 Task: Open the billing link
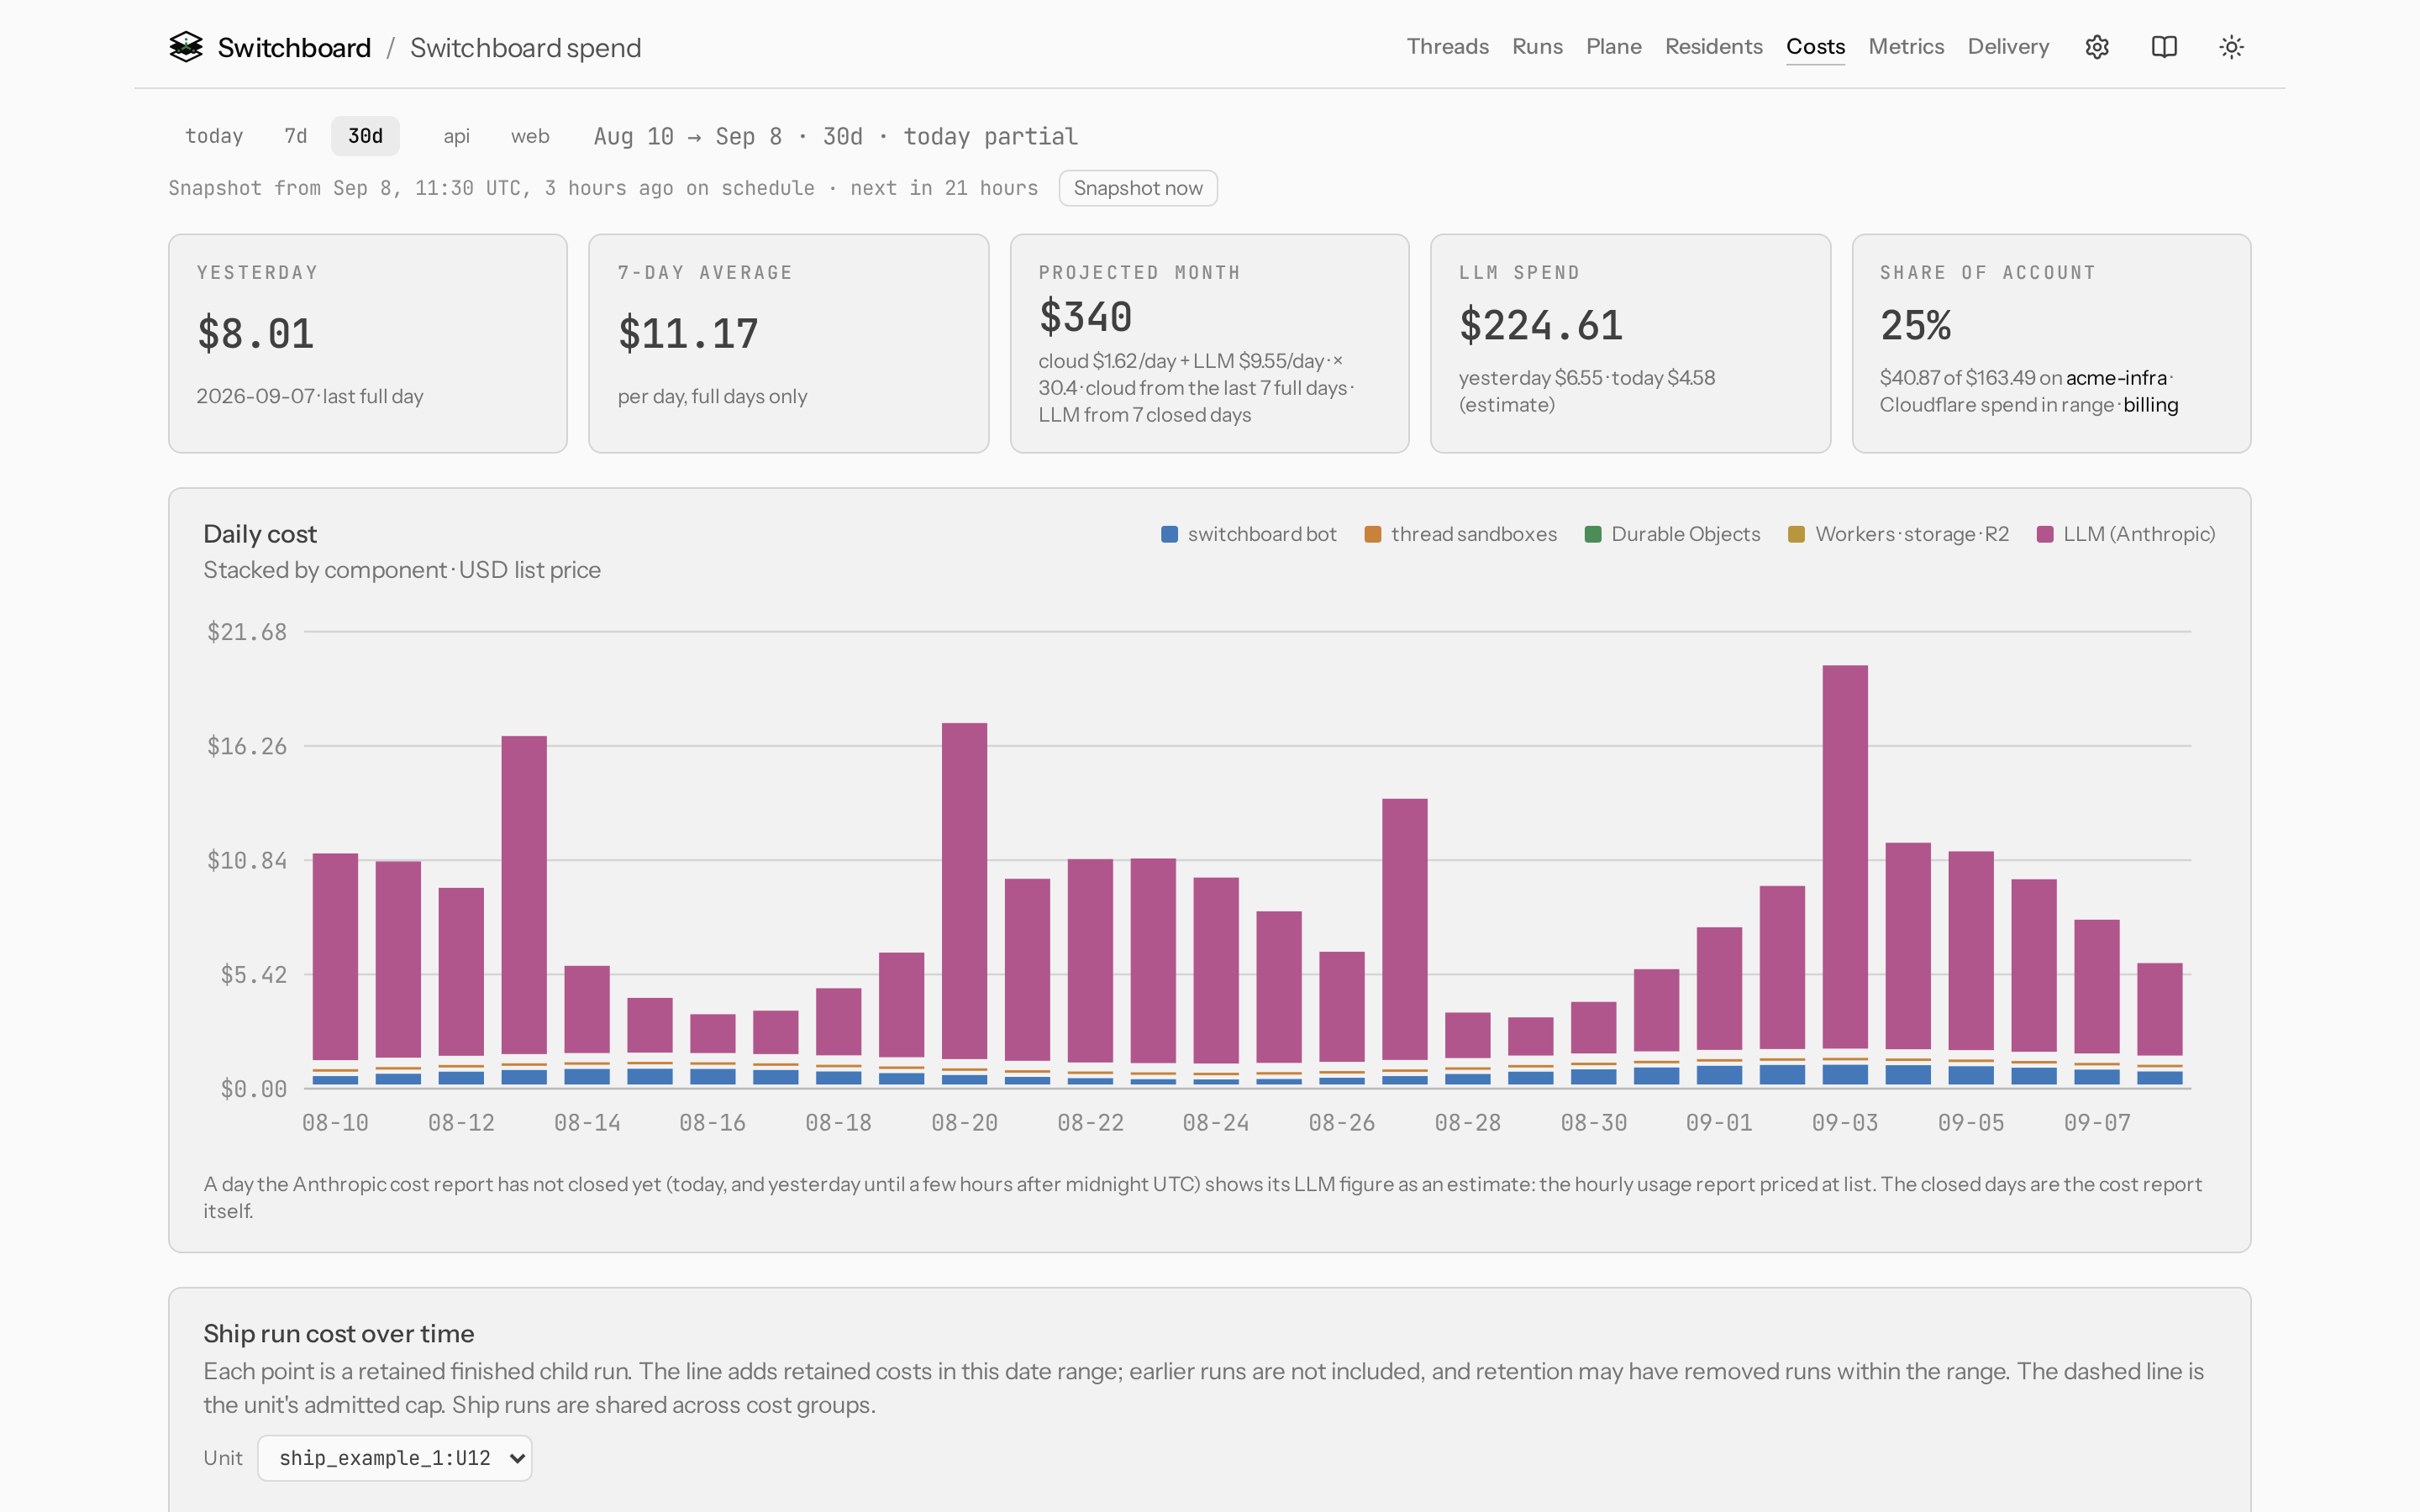click(x=2150, y=405)
